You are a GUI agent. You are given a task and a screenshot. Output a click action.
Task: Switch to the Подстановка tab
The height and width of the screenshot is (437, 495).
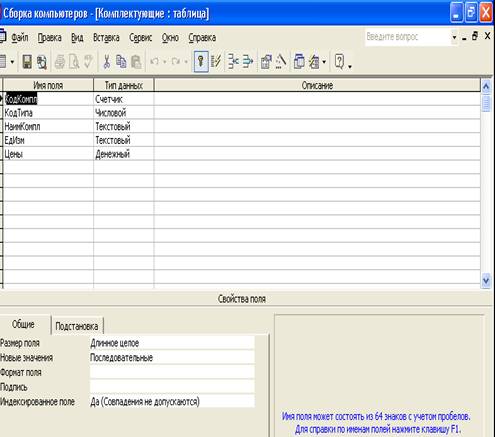click(x=77, y=326)
